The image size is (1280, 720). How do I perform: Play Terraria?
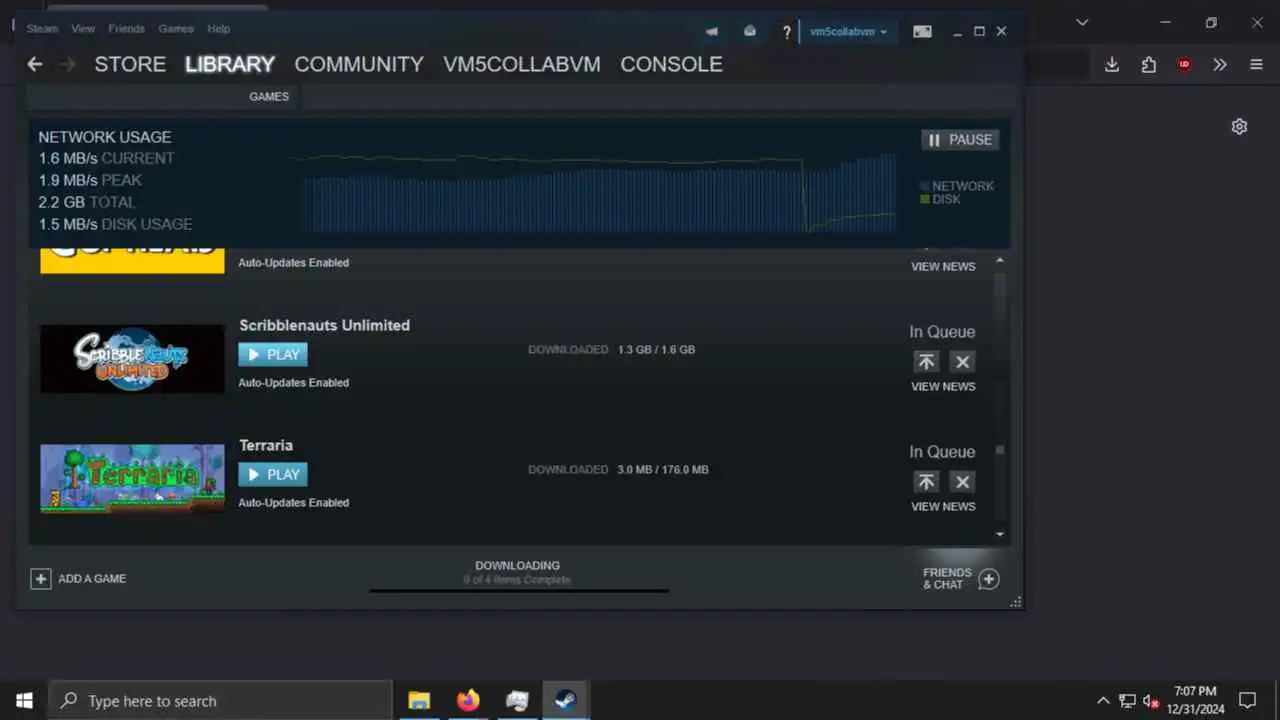(x=273, y=475)
